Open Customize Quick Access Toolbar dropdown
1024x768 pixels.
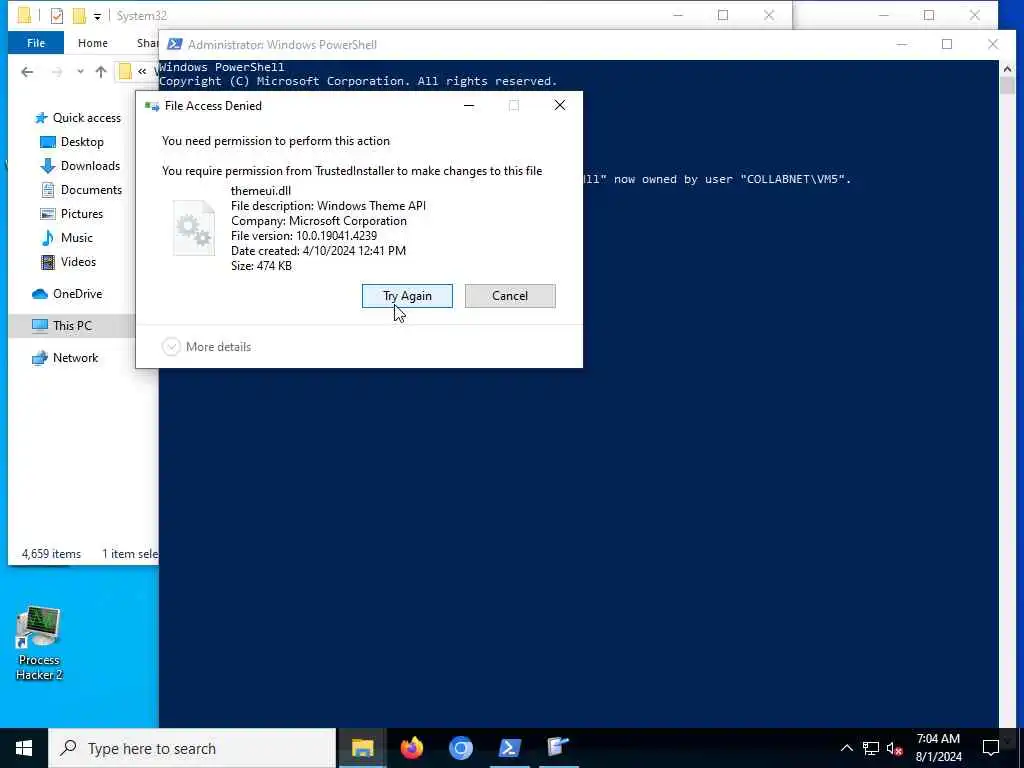tap(97, 16)
